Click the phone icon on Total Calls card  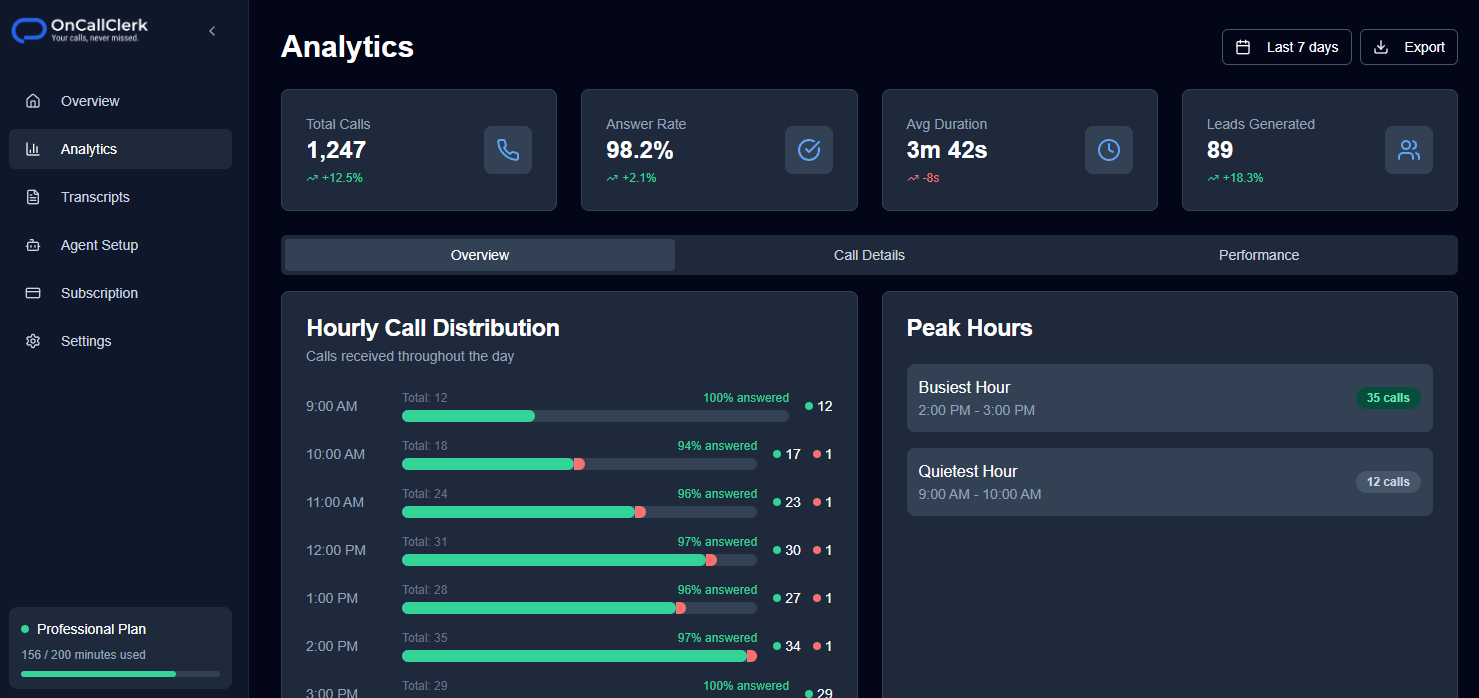click(508, 150)
